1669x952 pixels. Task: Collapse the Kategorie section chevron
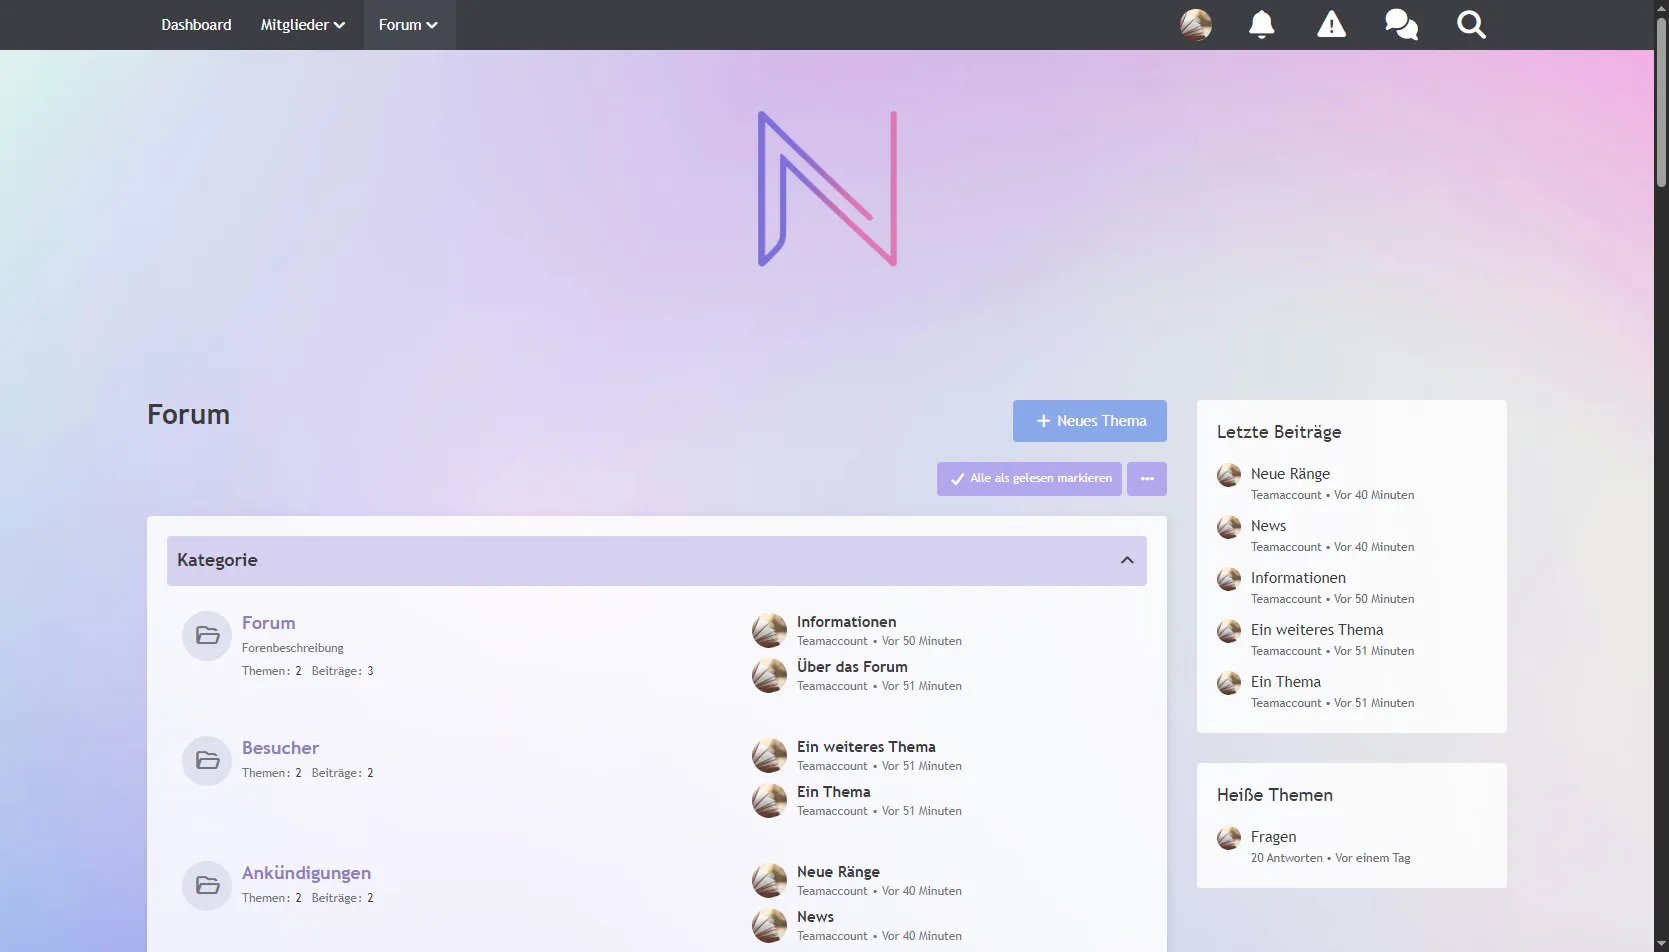tap(1127, 561)
